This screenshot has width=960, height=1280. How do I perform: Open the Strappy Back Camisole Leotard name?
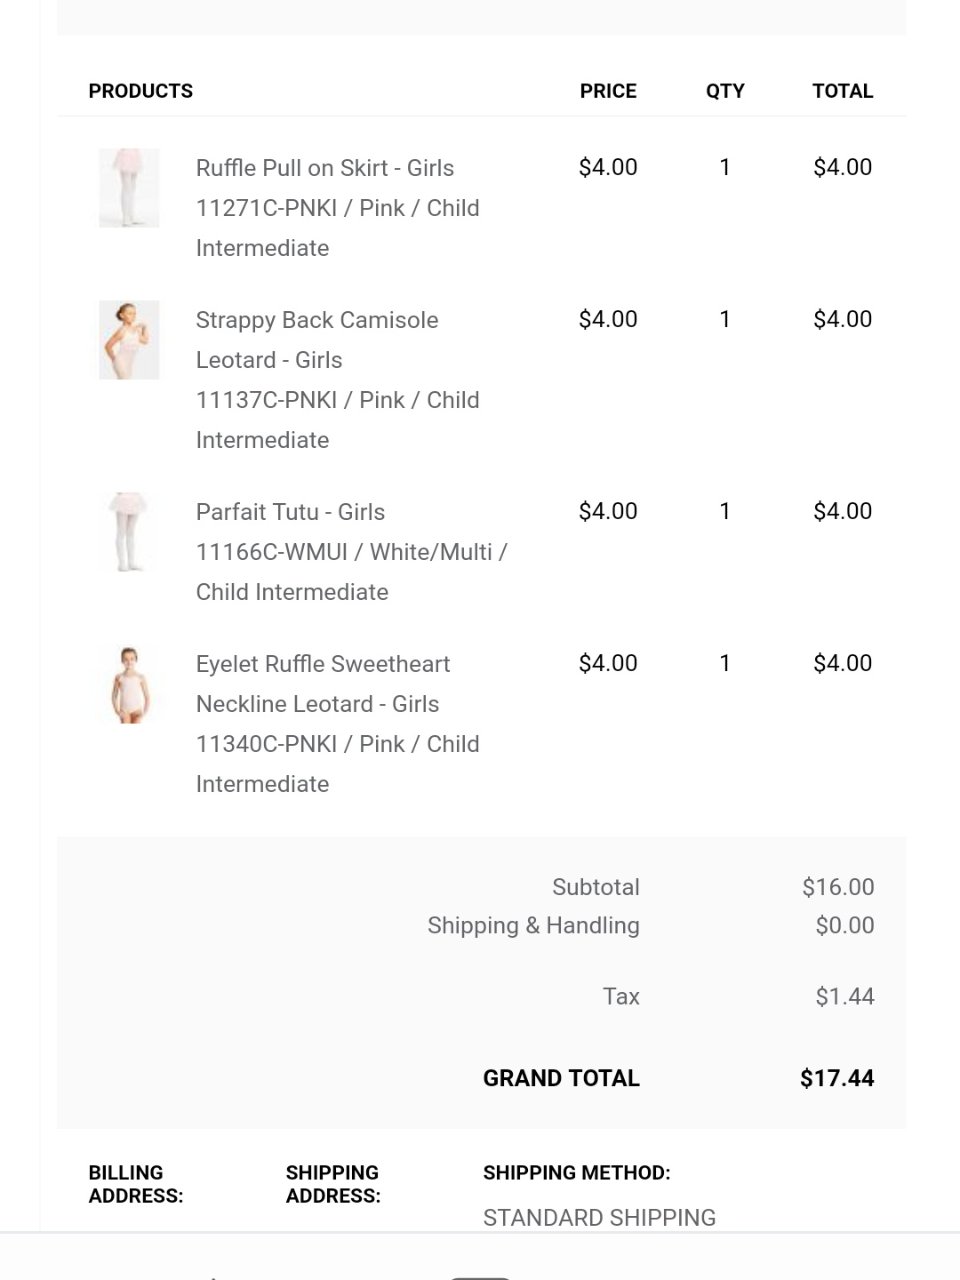tap(317, 339)
